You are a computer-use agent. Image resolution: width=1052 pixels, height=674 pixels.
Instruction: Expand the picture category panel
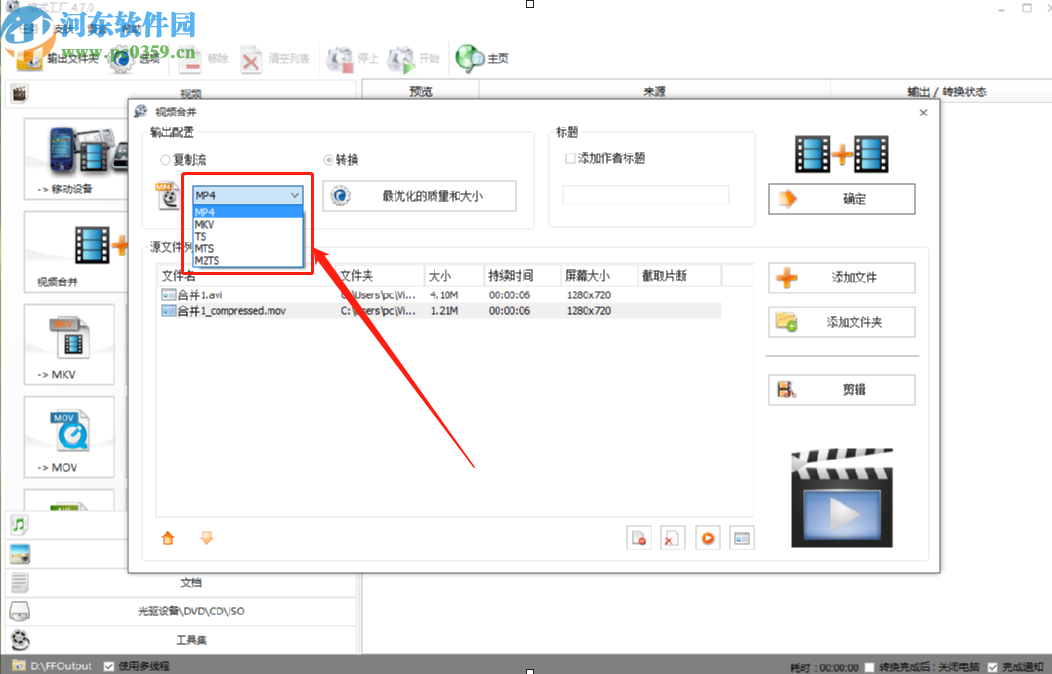pyautogui.click(x=20, y=553)
